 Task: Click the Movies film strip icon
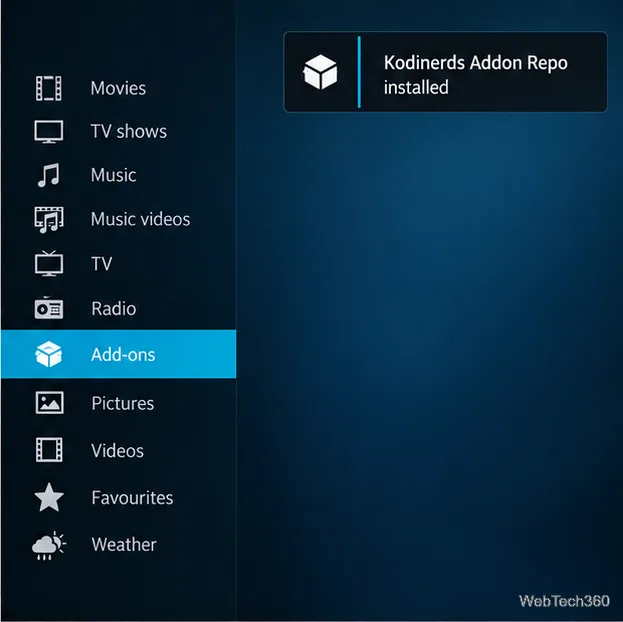48,88
